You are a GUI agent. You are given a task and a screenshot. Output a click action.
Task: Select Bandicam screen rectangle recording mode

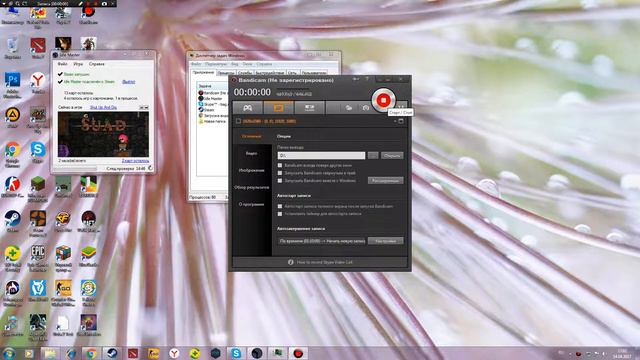(x=278, y=108)
